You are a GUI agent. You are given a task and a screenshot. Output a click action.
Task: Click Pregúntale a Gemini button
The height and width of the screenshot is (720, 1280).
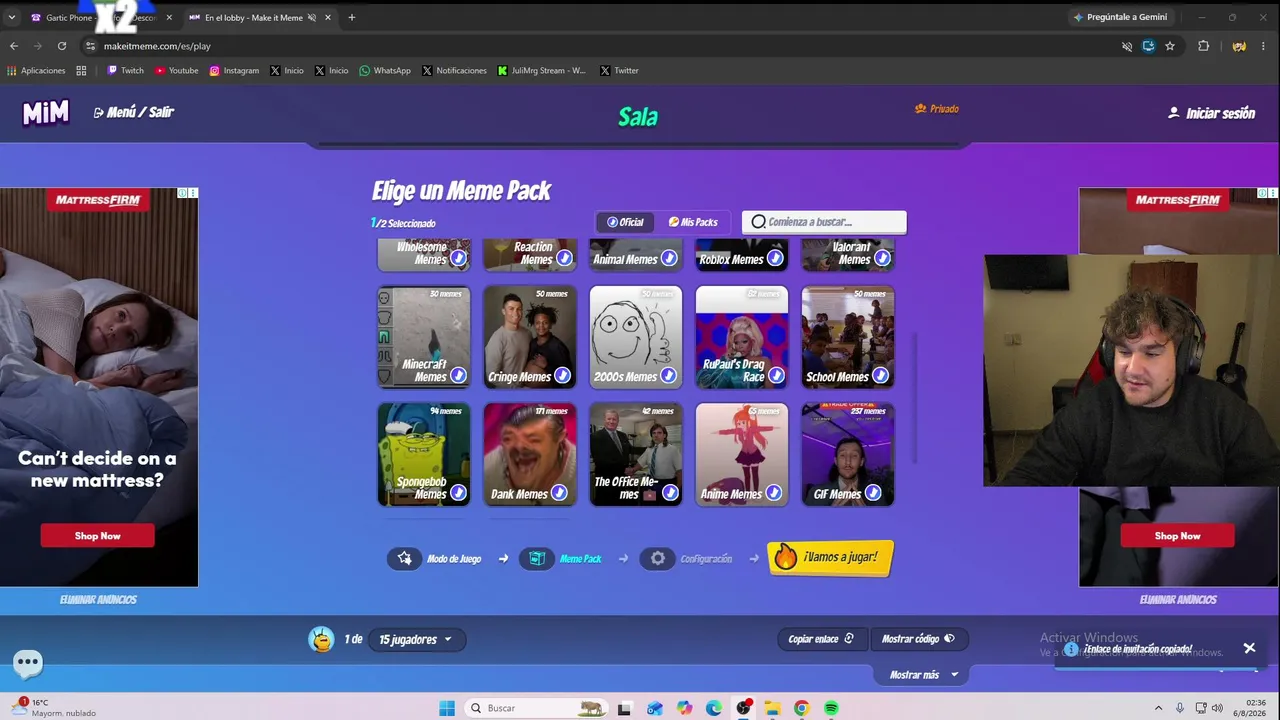tap(1120, 17)
